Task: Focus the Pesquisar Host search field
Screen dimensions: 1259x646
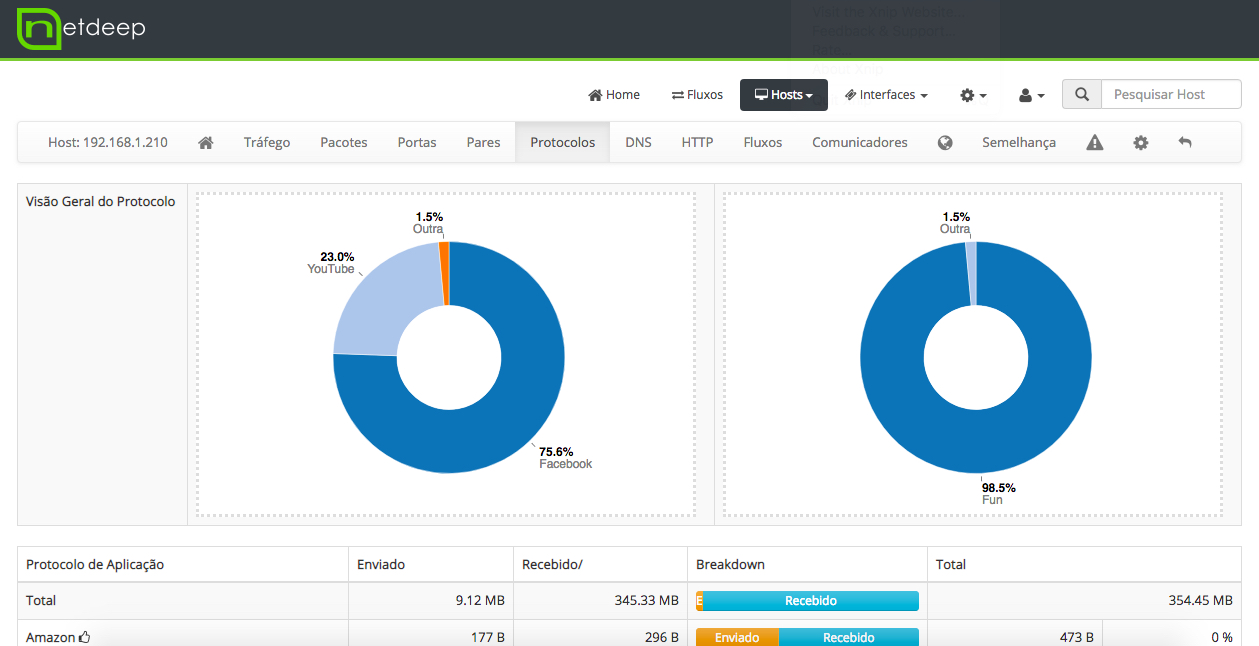Action: (1170, 95)
